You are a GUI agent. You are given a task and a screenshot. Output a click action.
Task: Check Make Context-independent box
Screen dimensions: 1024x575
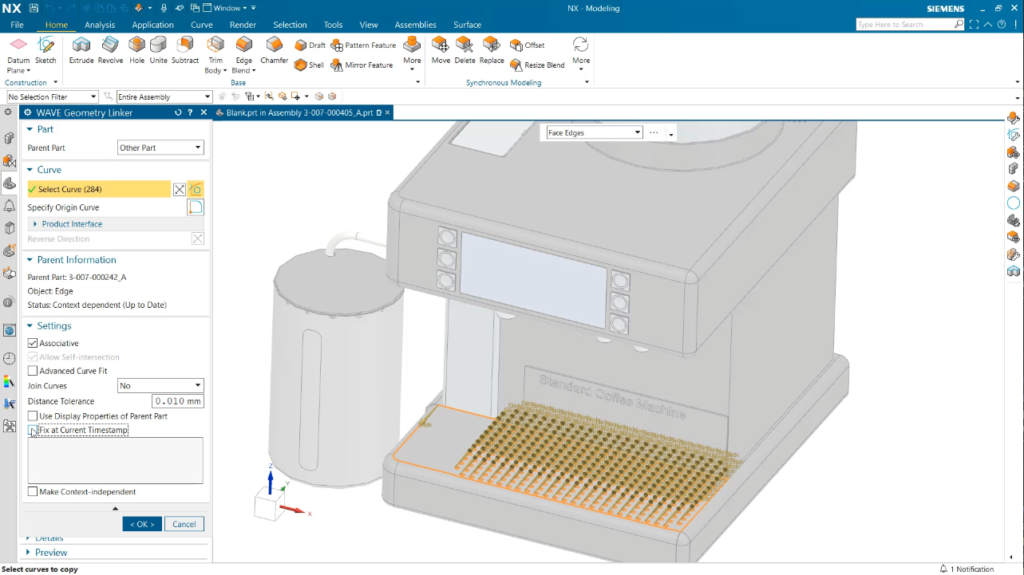(33, 491)
